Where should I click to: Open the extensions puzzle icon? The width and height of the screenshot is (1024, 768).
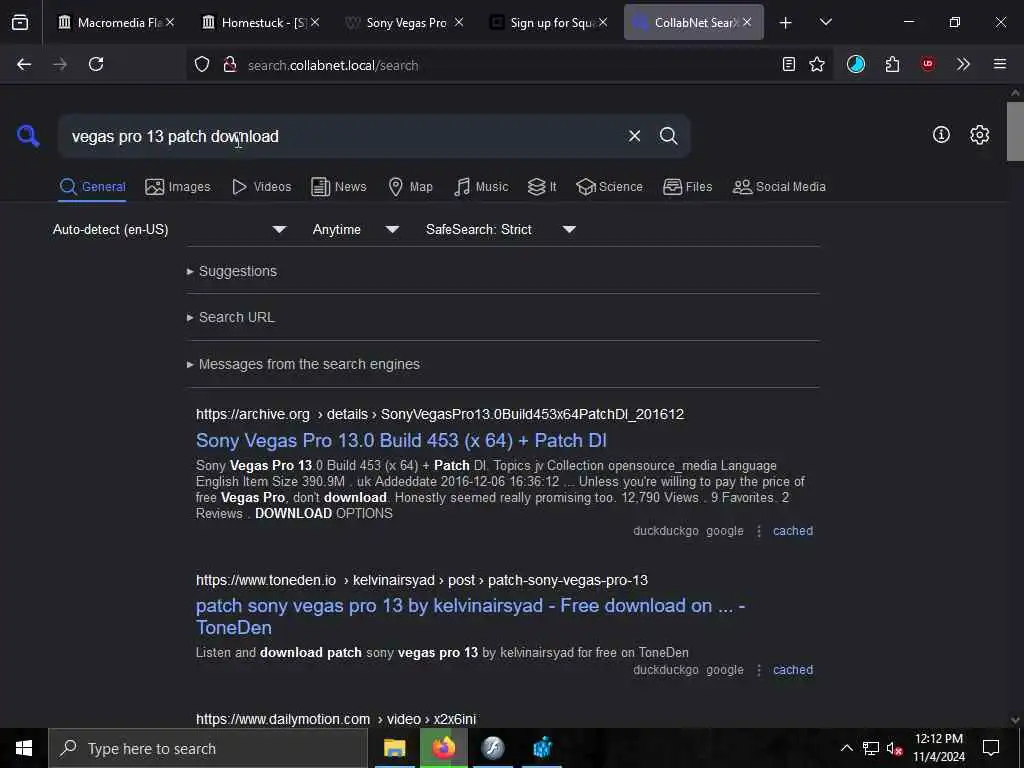click(892, 64)
